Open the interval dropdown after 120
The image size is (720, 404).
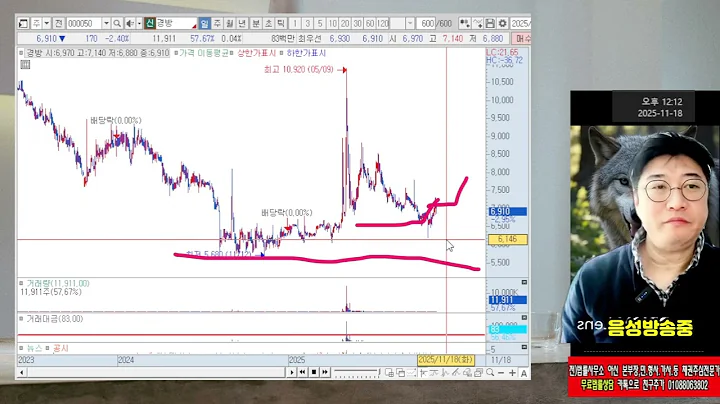pos(410,23)
